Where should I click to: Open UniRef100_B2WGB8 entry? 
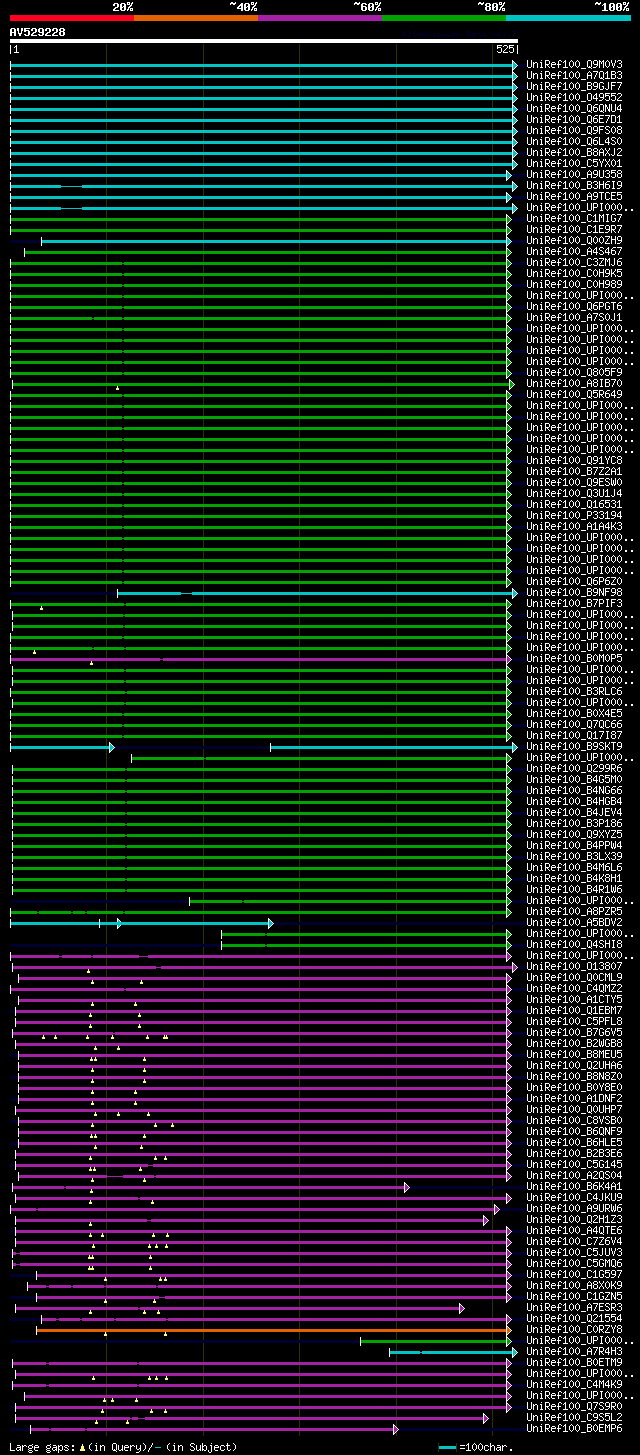[575, 1043]
